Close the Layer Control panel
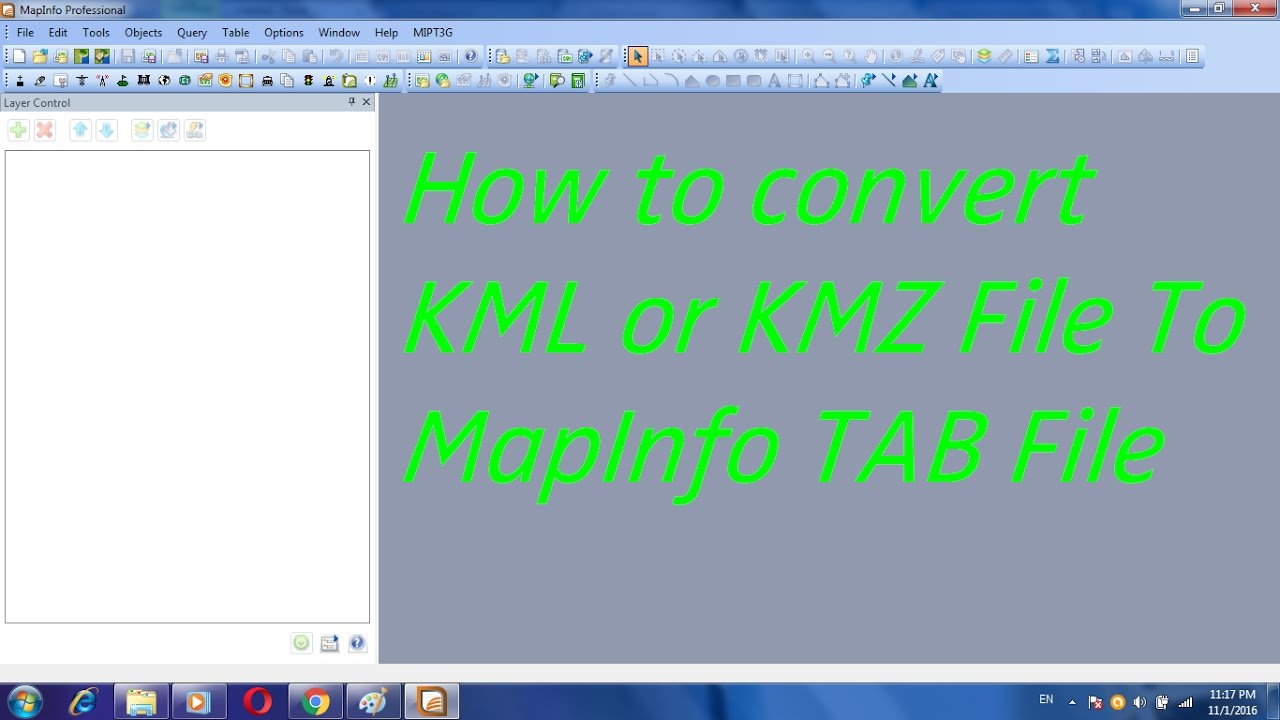 366,102
